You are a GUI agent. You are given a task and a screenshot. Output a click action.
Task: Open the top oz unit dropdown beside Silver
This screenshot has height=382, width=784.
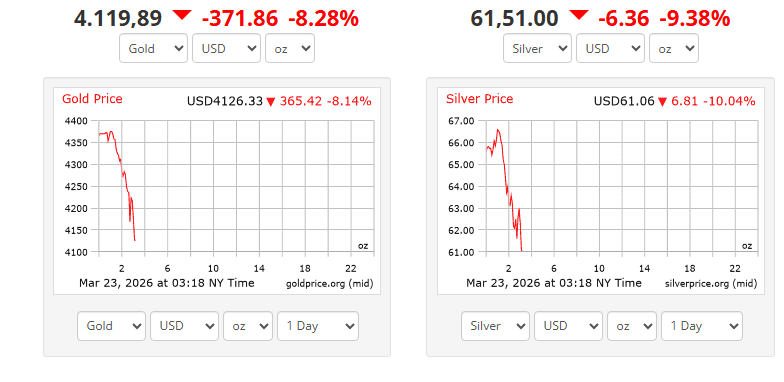coord(674,48)
